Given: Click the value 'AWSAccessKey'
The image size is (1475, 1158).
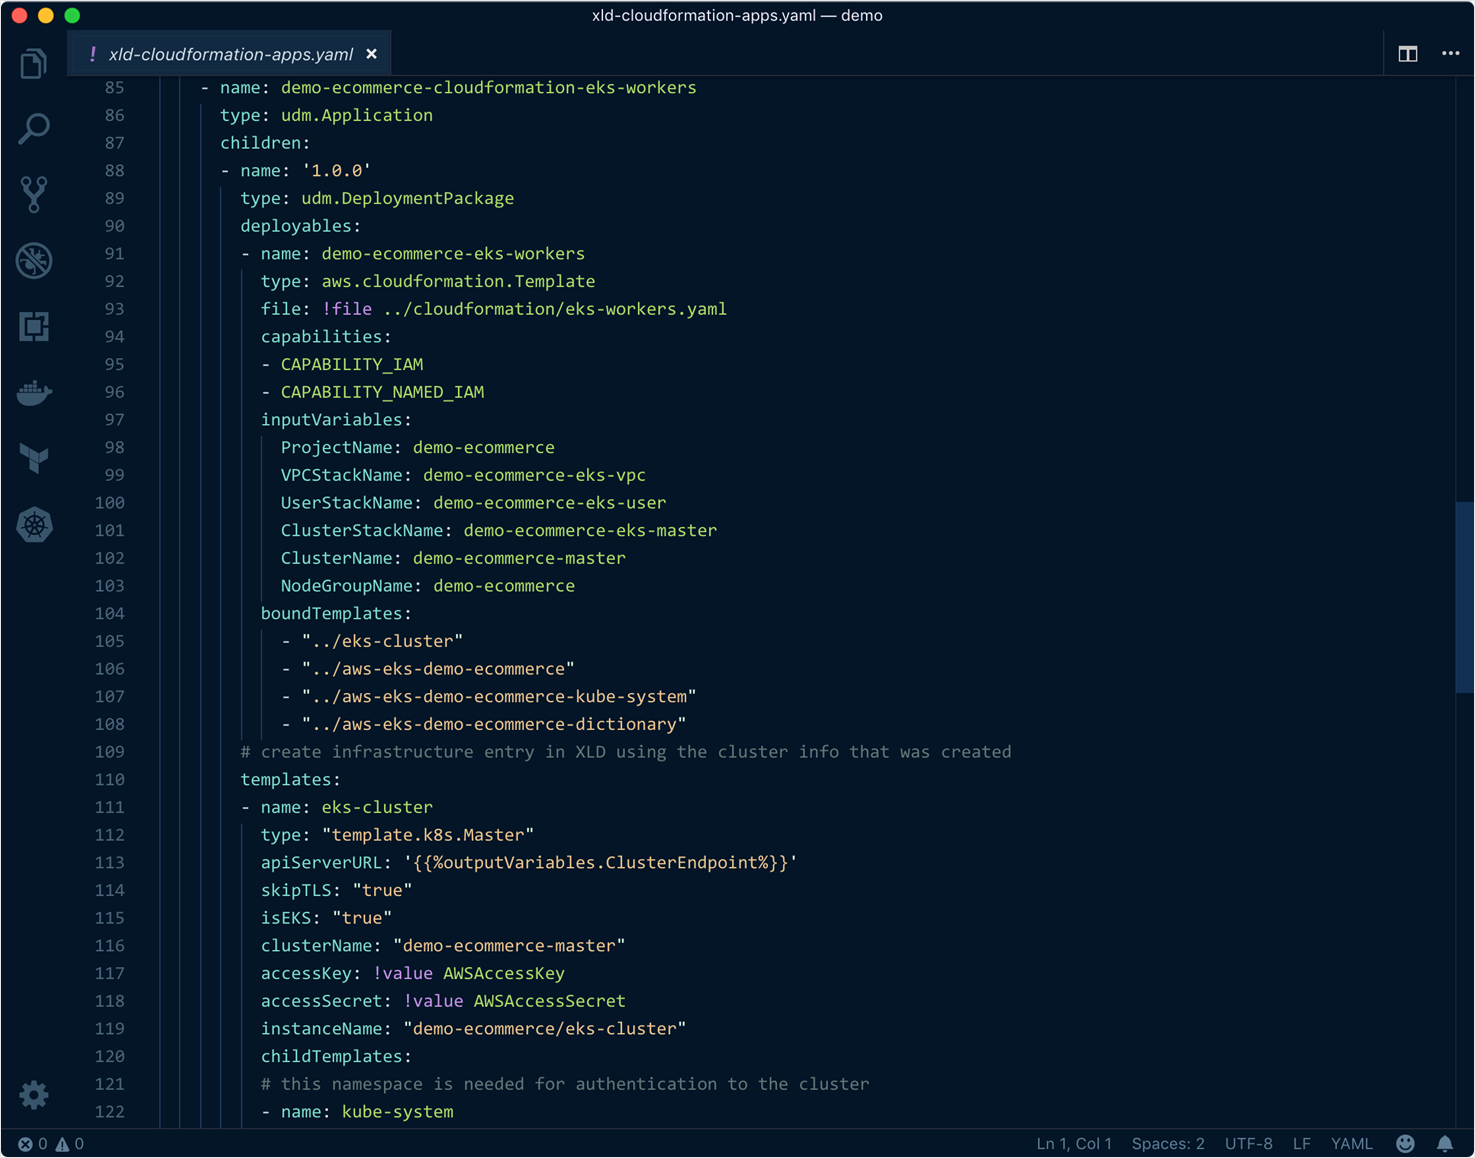Looking at the screenshot, I should 504,973.
